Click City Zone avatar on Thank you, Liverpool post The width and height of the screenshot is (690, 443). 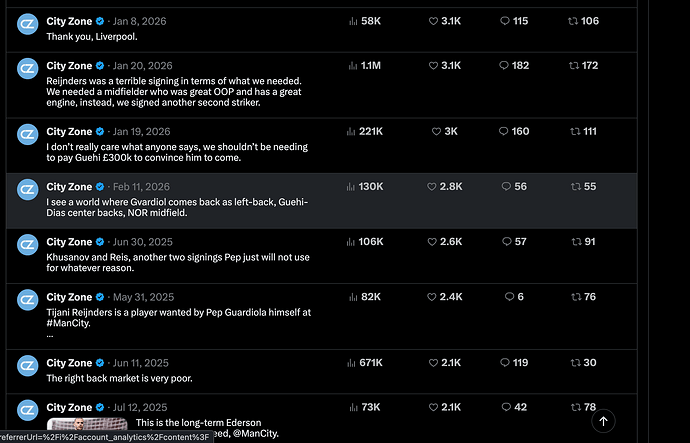point(28,24)
